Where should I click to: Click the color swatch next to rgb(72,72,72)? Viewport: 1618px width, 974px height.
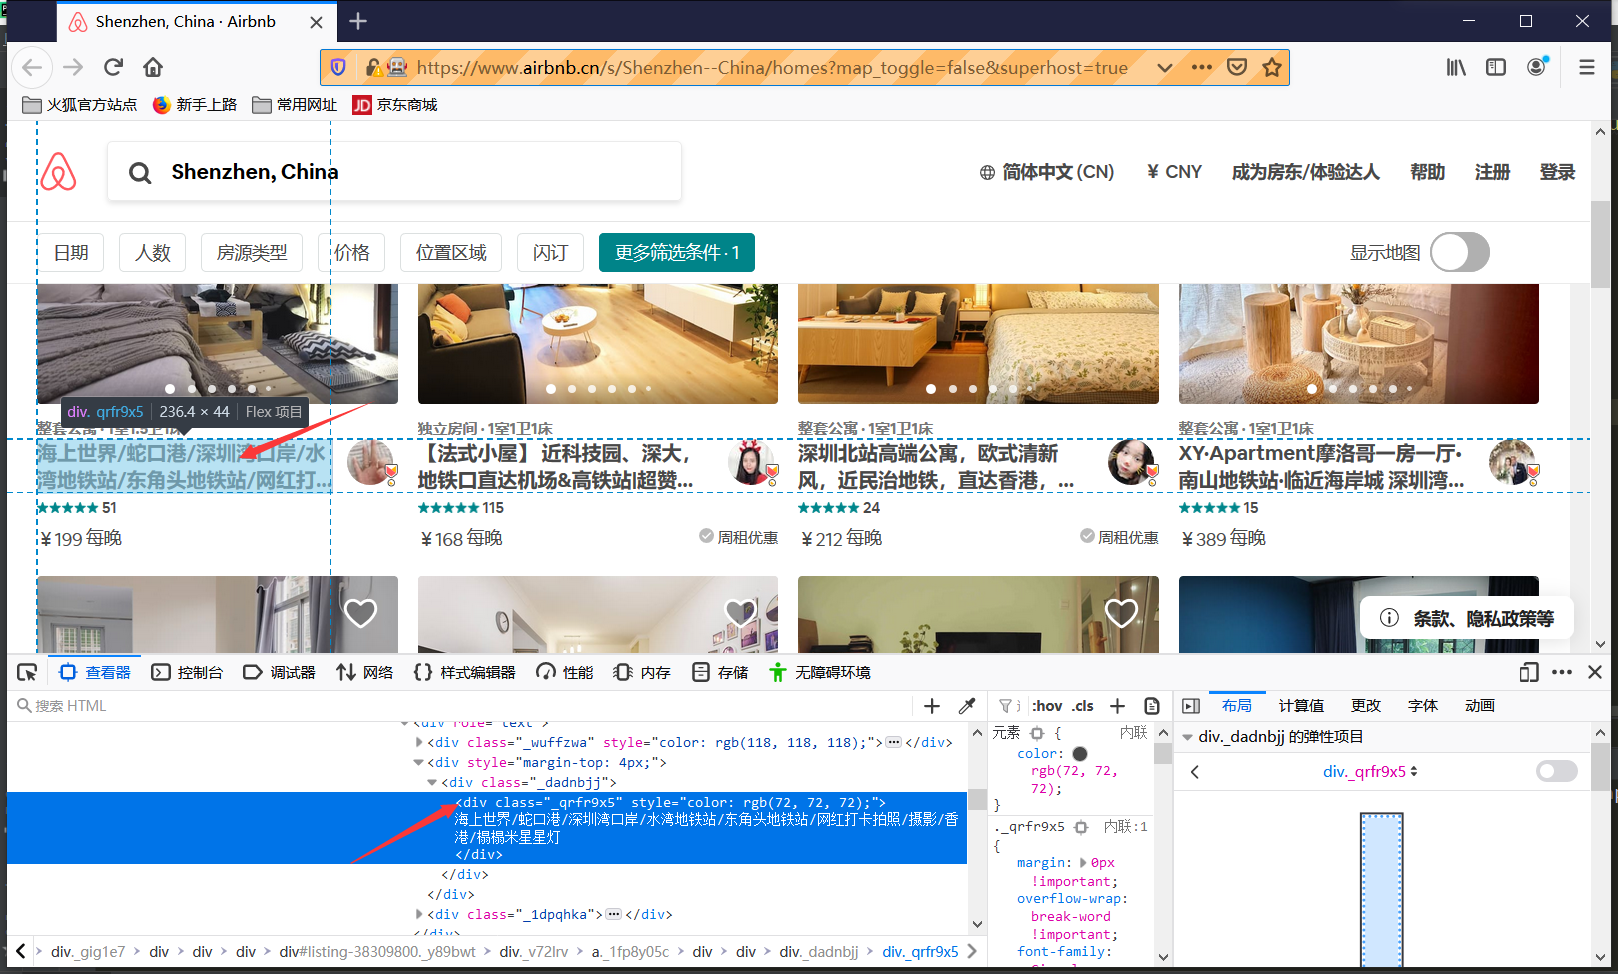pyautogui.click(x=1079, y=753)
